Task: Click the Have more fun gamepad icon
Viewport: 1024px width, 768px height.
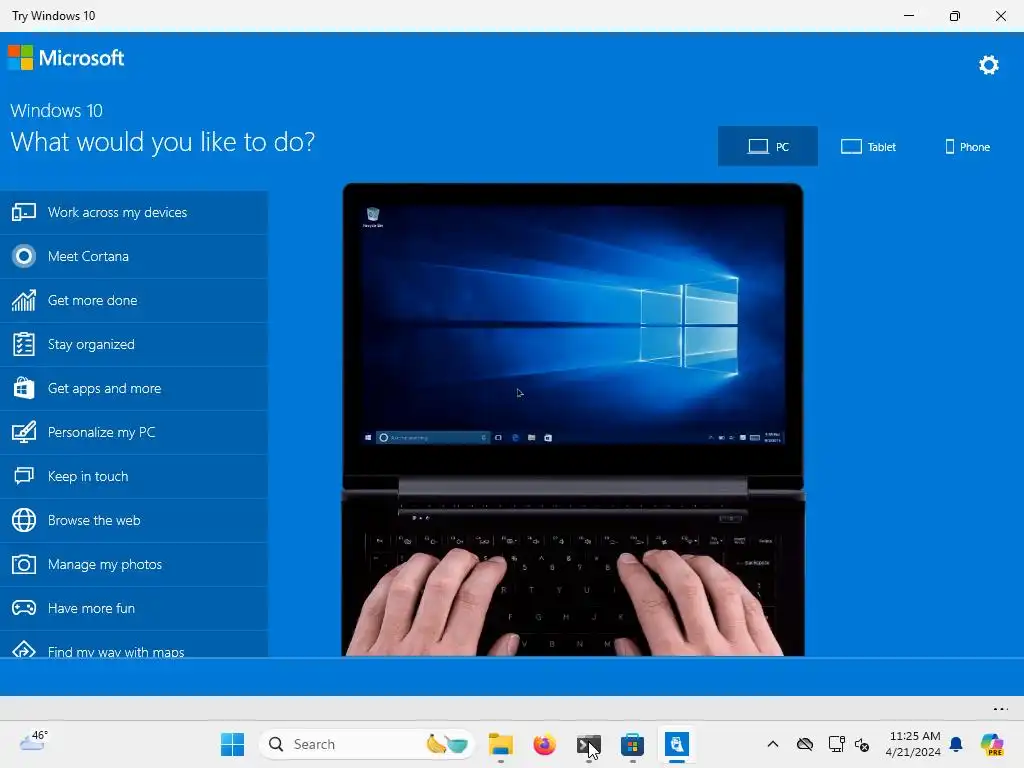Action: (24, 608)
